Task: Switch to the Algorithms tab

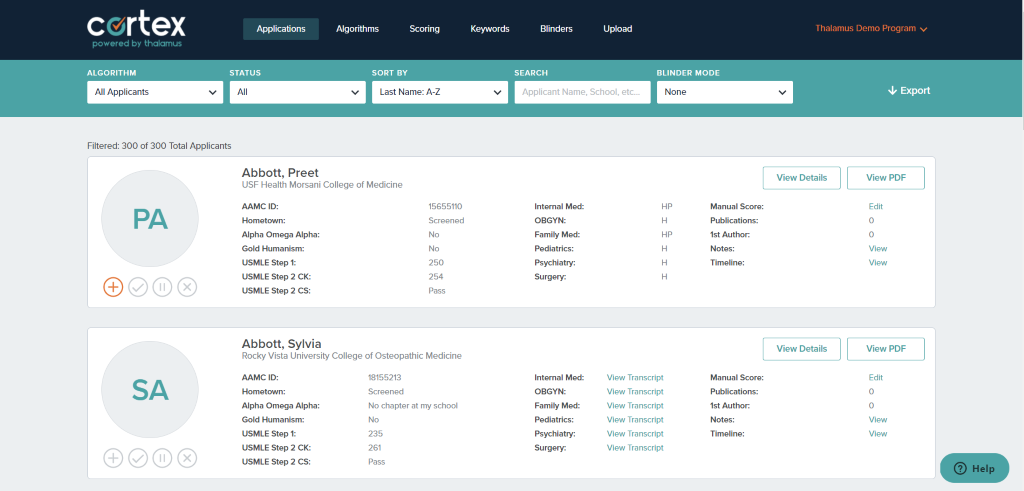Action: point(357,29)
